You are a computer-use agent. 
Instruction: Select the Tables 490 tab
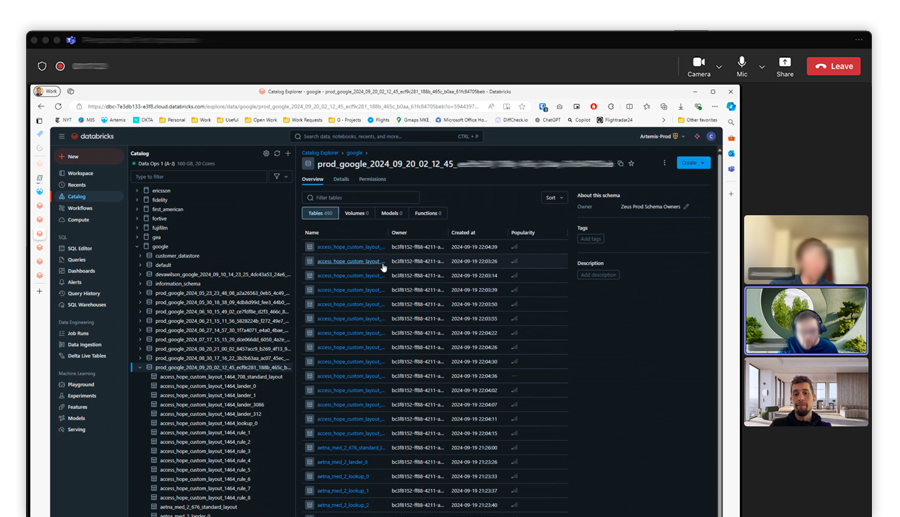pyautogui.click(x=320, y=213)
